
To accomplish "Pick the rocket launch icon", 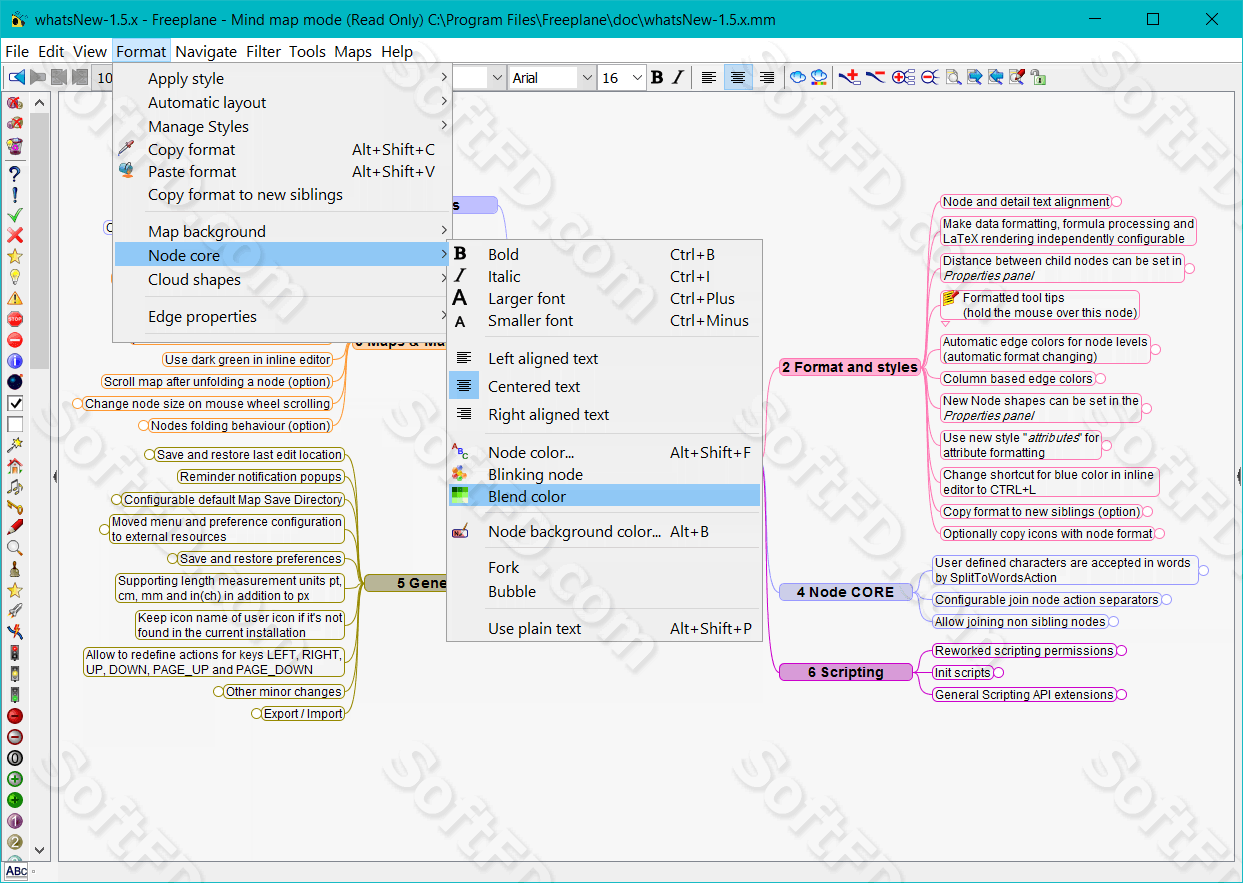I will click(x=15, y=611).
